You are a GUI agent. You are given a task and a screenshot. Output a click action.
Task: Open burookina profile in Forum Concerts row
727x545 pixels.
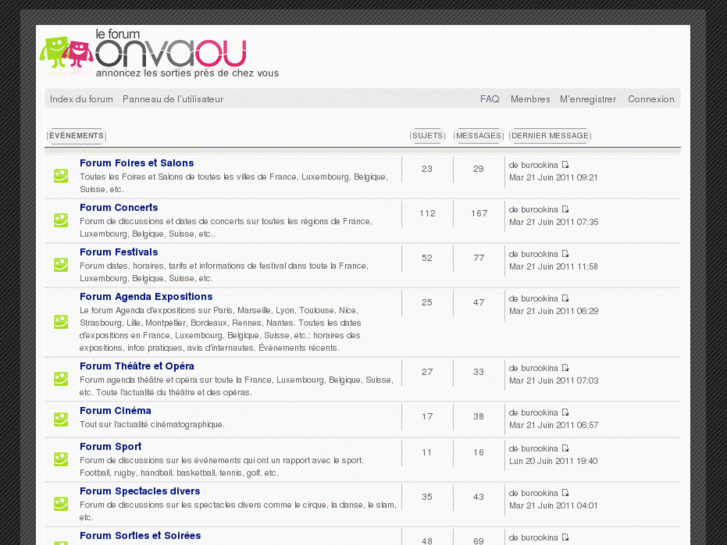[540, 210]
